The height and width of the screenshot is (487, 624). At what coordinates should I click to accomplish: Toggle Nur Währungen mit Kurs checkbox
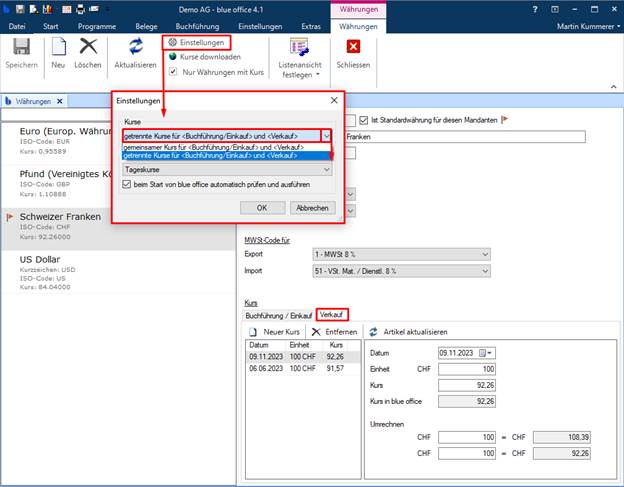coord(173,72)
